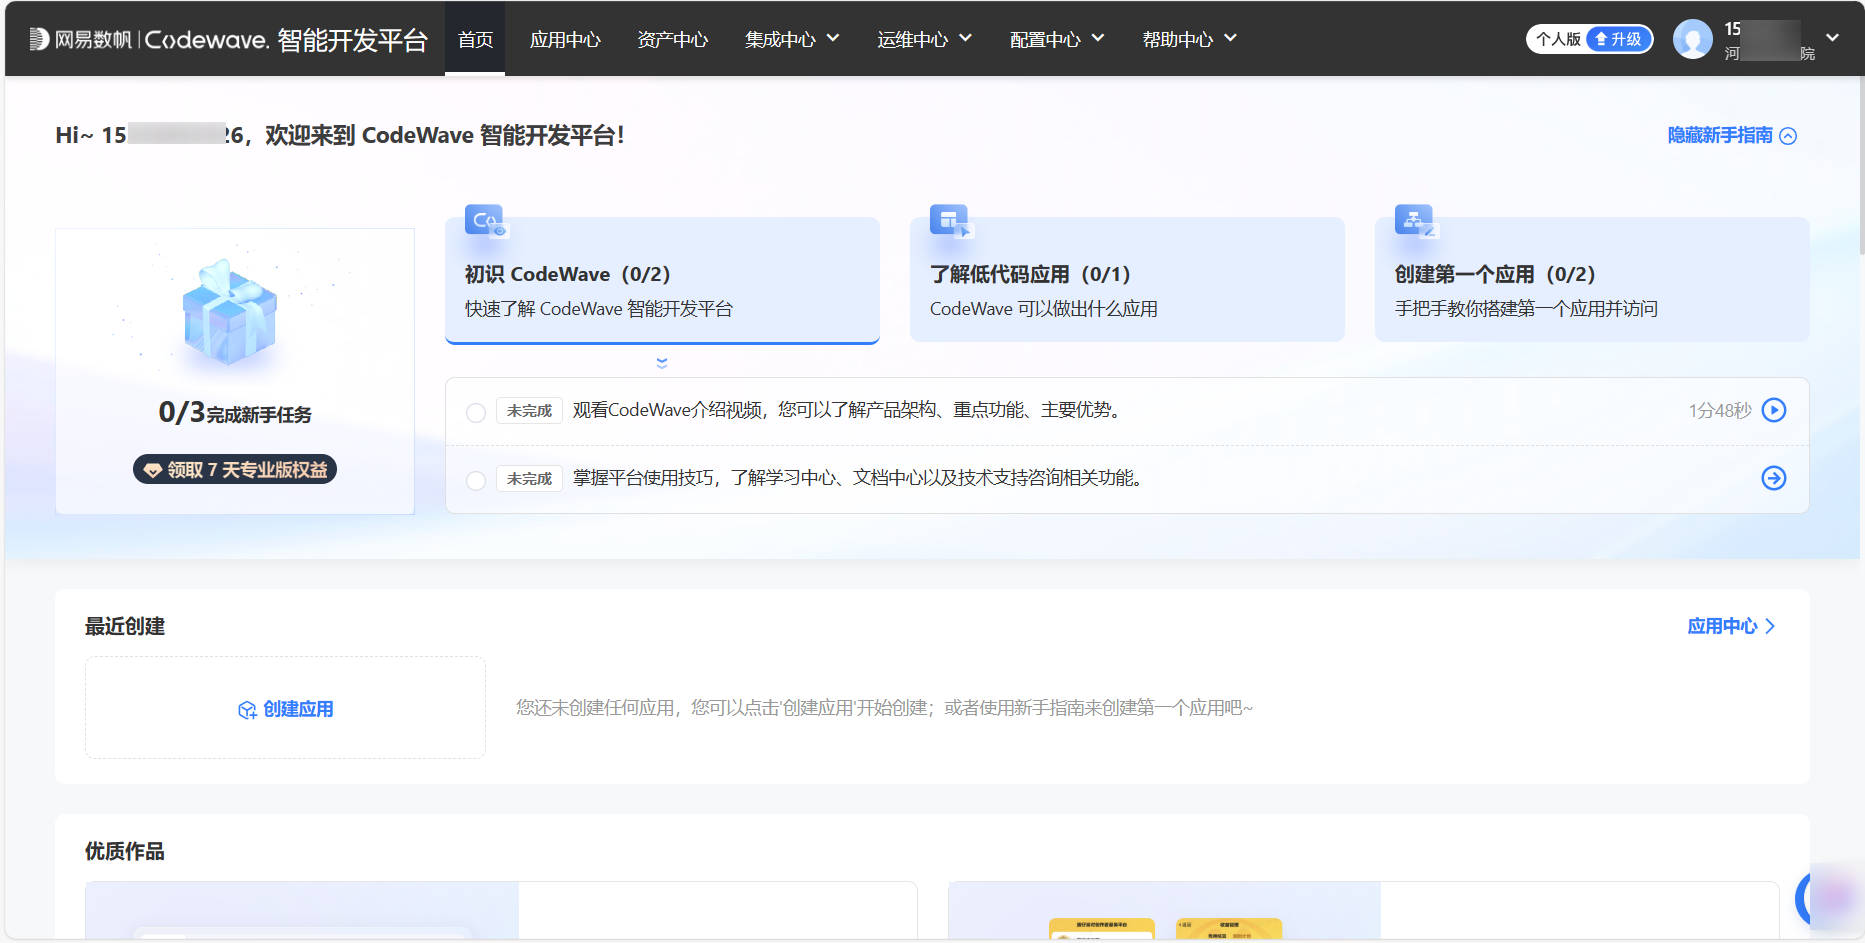The height and width of the screenshot is (943, 1865).
Task: Select the 初识 CodeWave (0/2) card
Action: pos(662,280)
